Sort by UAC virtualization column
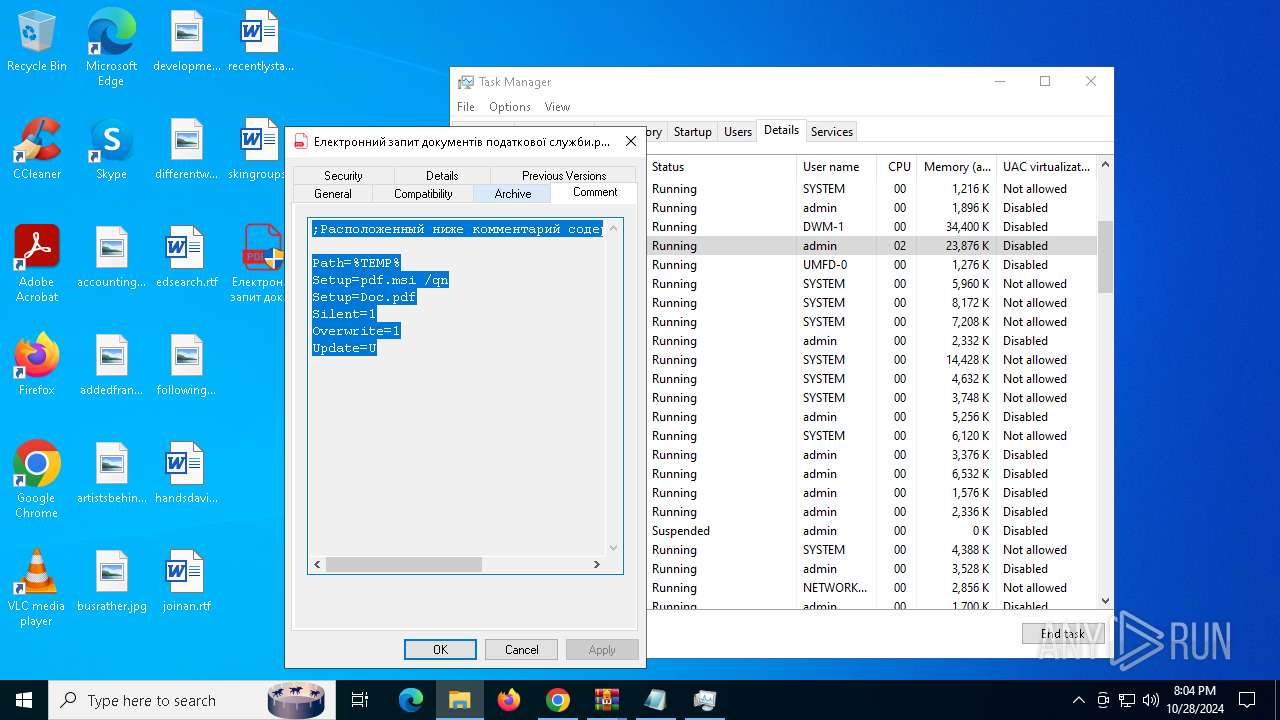The image size is (1280, 720). pyautogui.click(x=1047, y=167)
